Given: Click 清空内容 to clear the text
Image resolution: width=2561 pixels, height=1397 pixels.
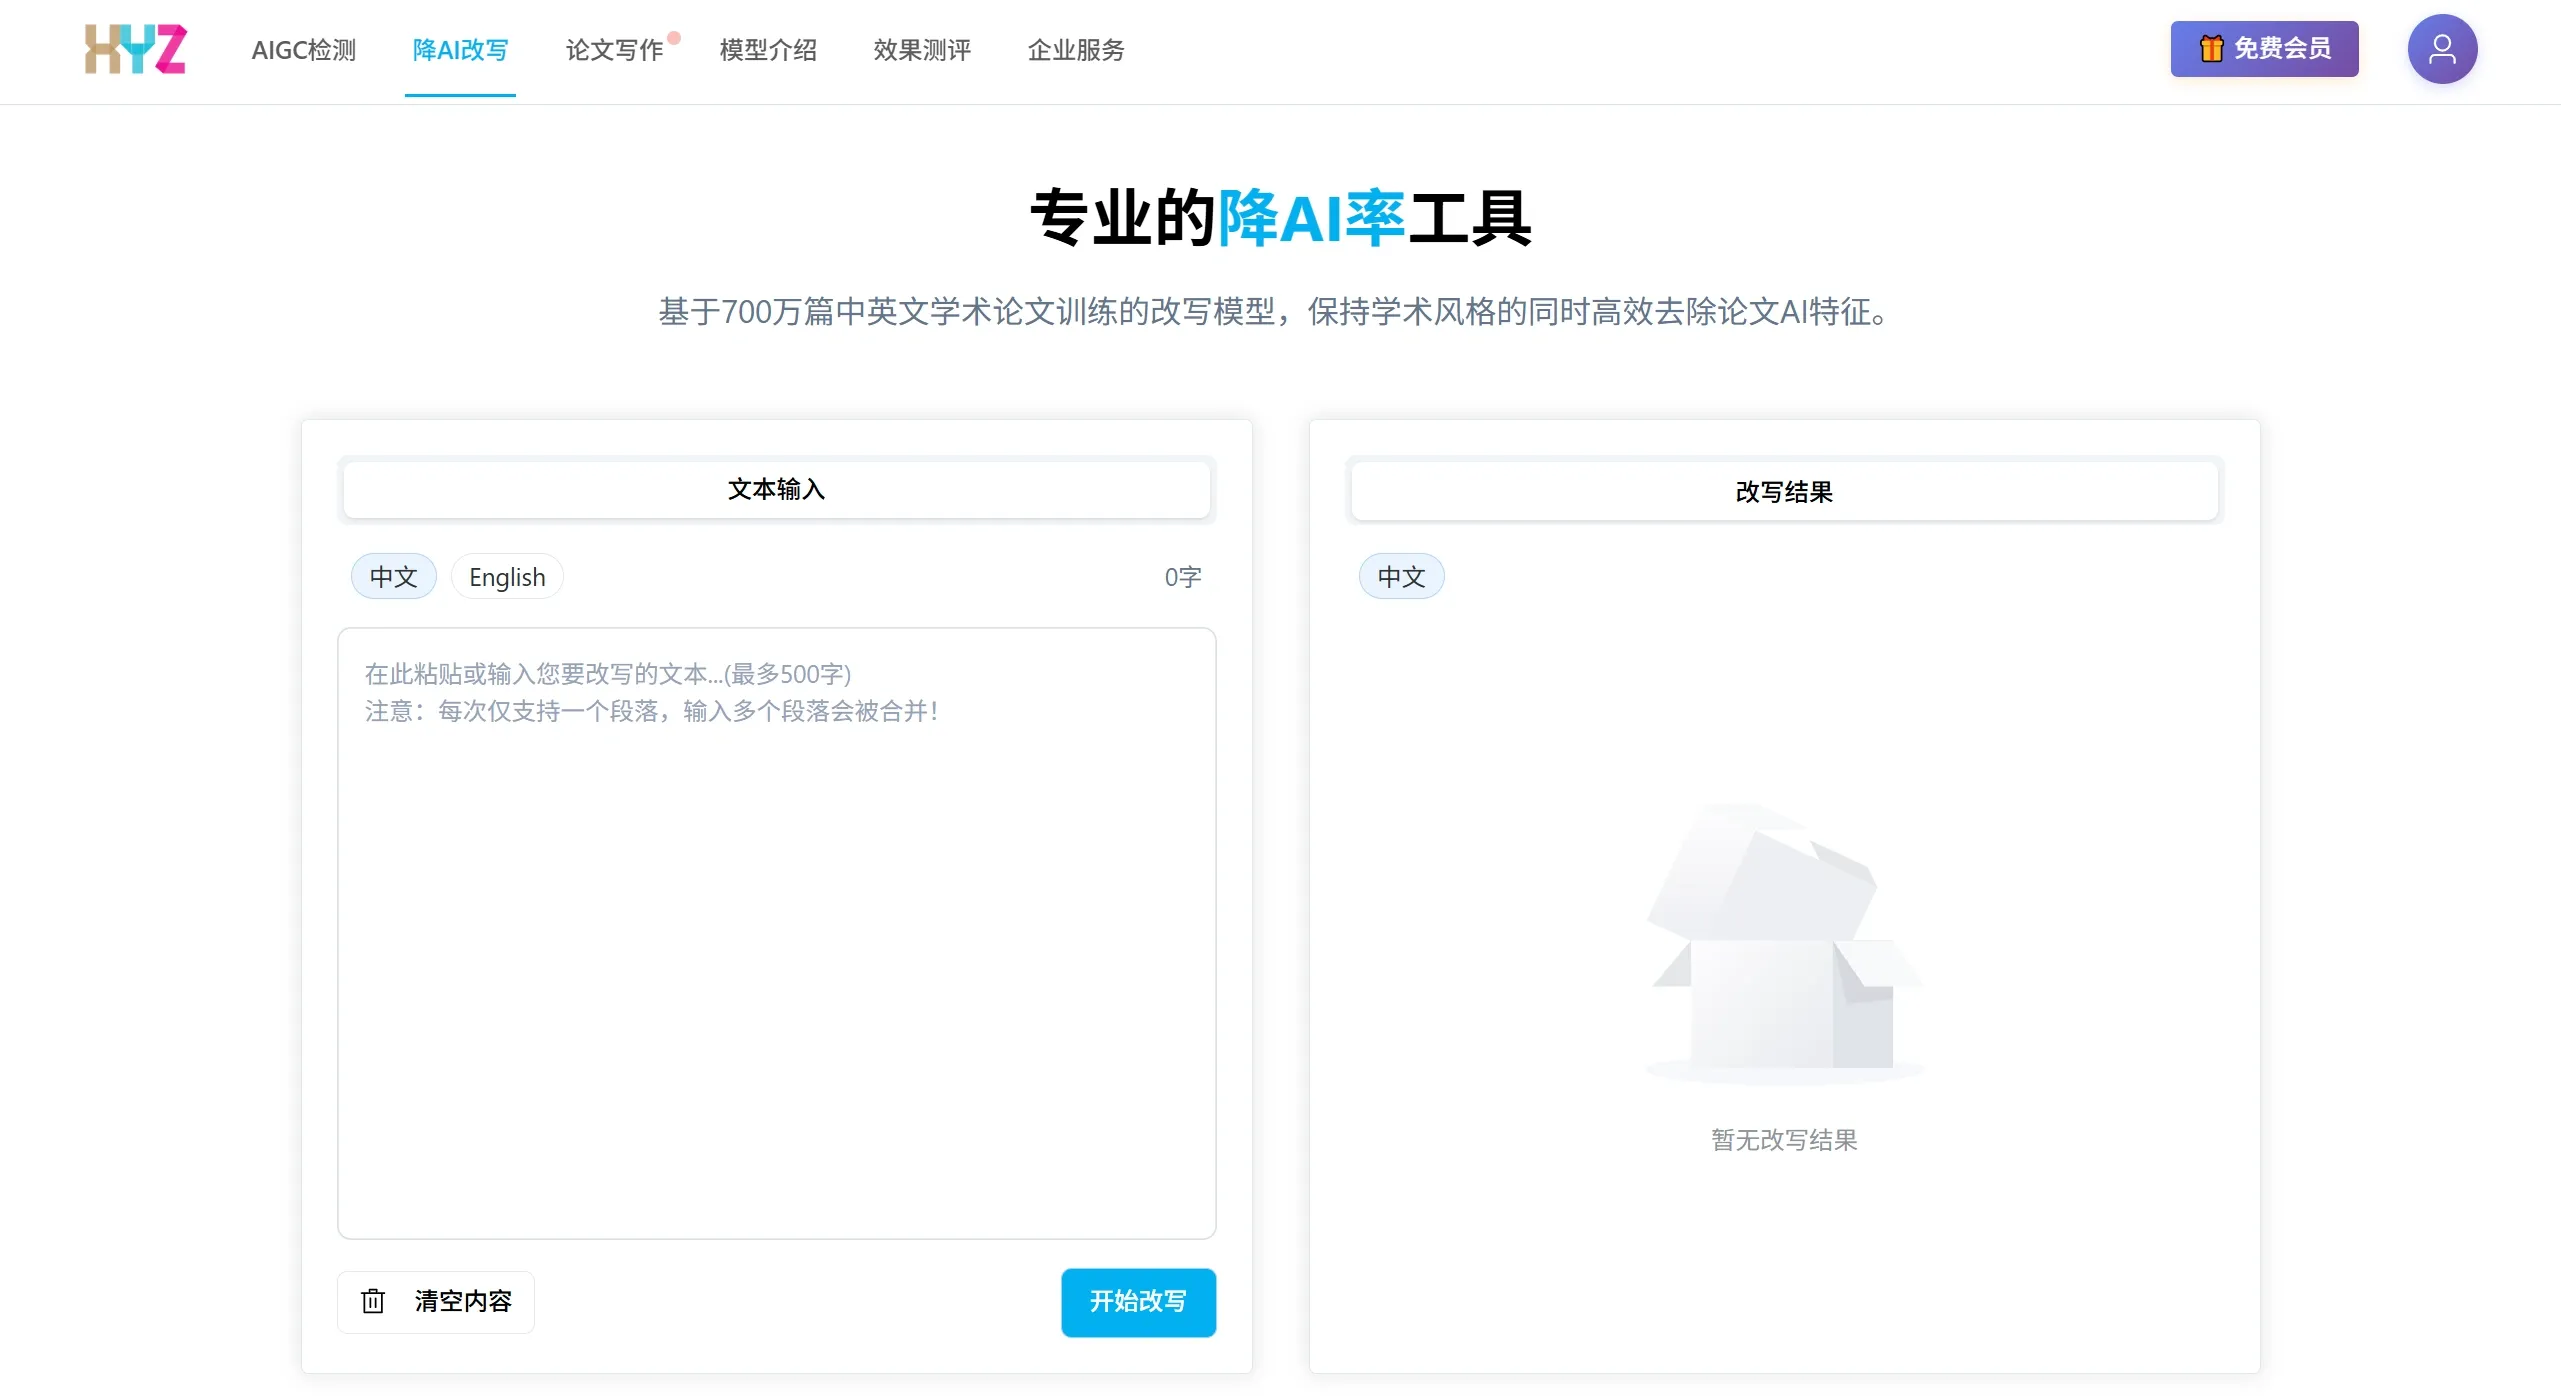Looking at the screenshot, I should point(462,1301).
